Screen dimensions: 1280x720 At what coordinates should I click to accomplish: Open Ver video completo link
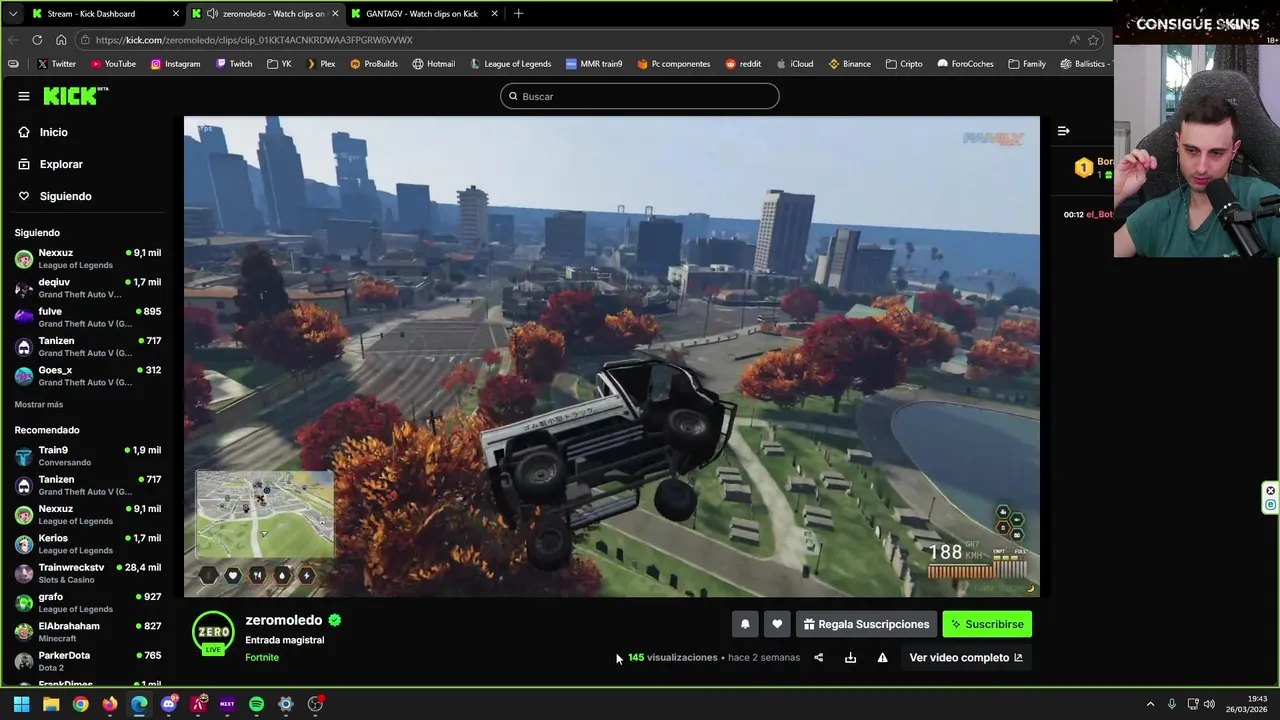point(966,657)
